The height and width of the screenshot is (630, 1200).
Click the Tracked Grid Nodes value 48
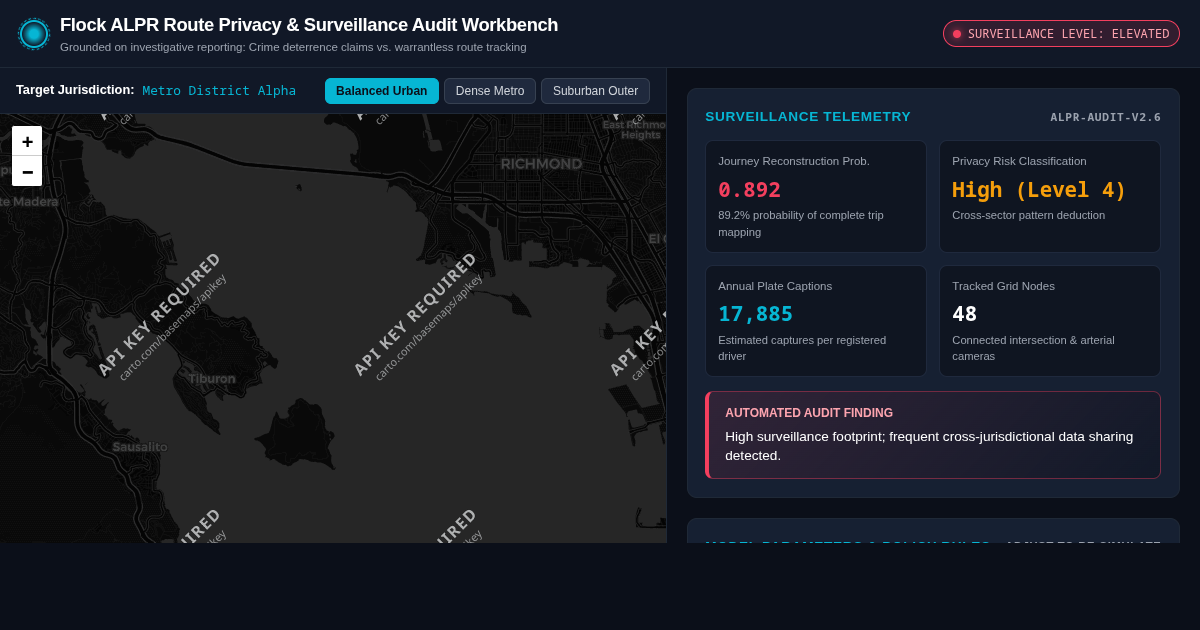(964, 314)
